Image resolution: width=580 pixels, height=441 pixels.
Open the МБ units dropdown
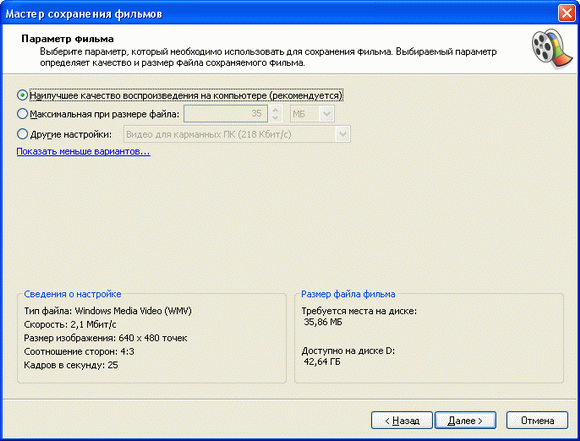pyautogui.click(x=312, y=114)
